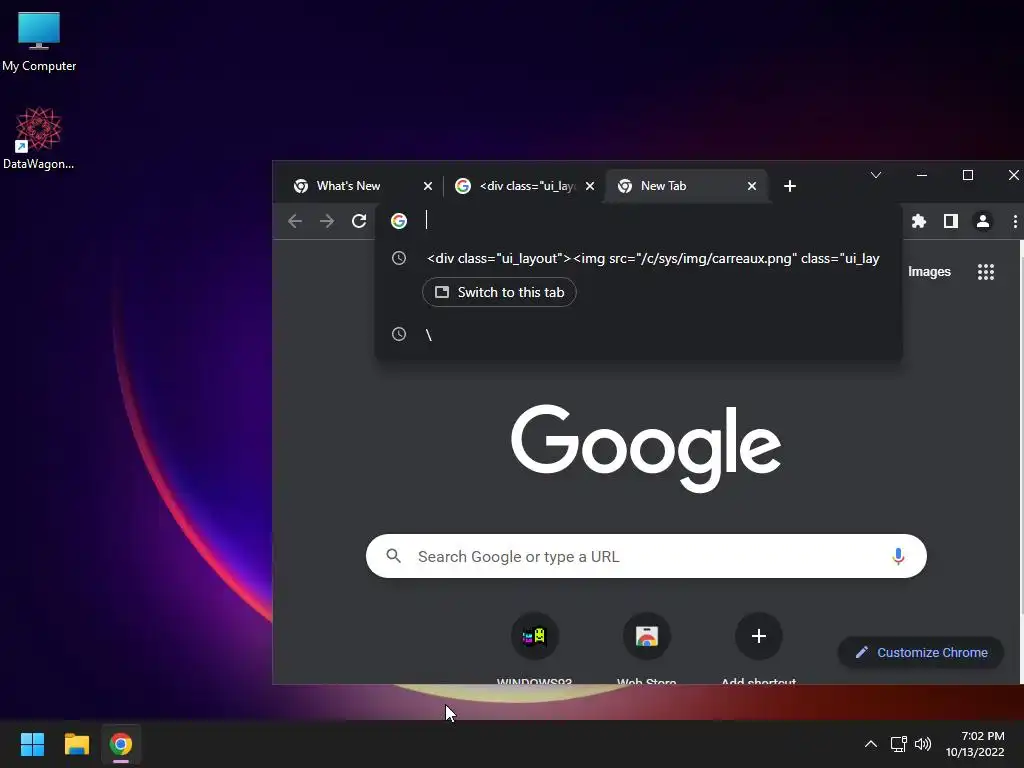Click the Search Google or type a URL box

pos(646,556)
